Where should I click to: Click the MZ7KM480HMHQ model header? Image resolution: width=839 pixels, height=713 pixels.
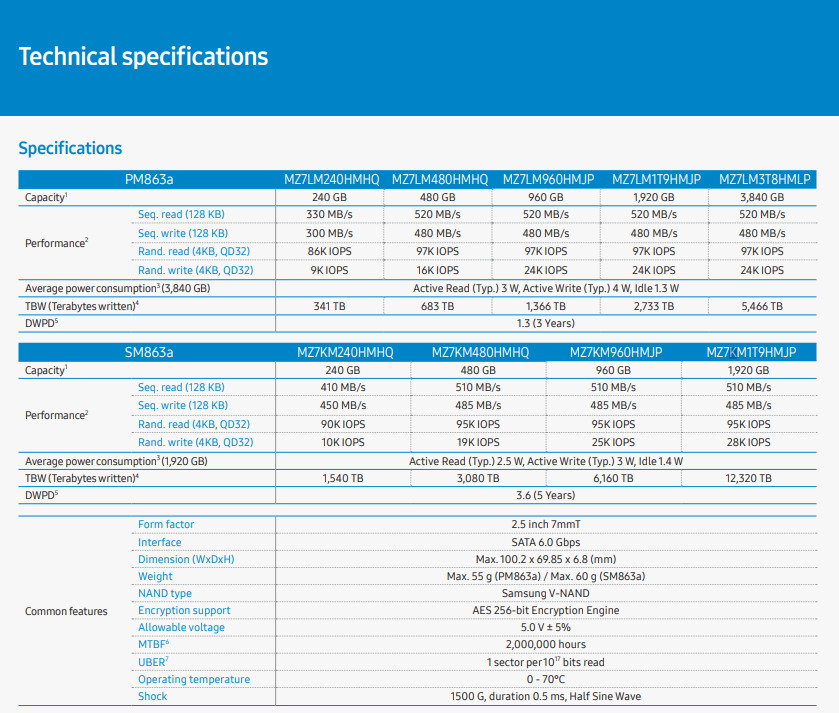coord(480,352)
